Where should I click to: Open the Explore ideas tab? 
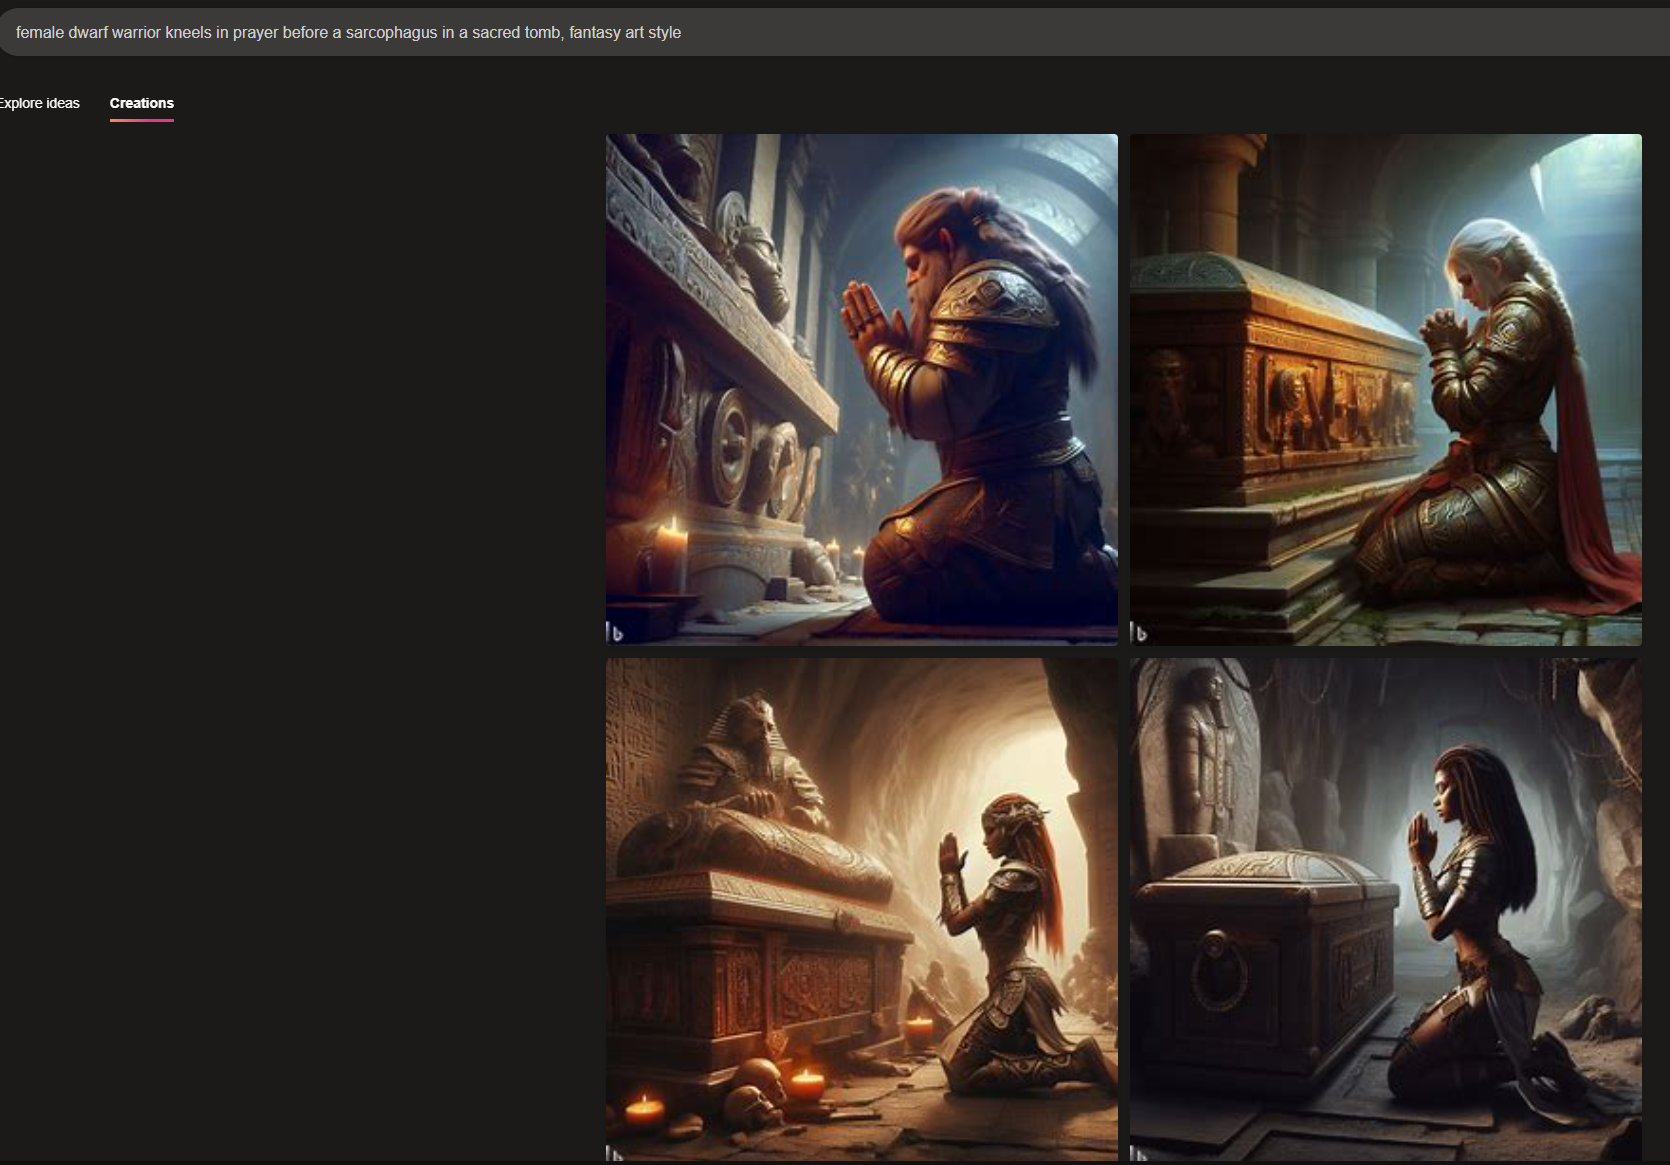click(x=39, y=103)
